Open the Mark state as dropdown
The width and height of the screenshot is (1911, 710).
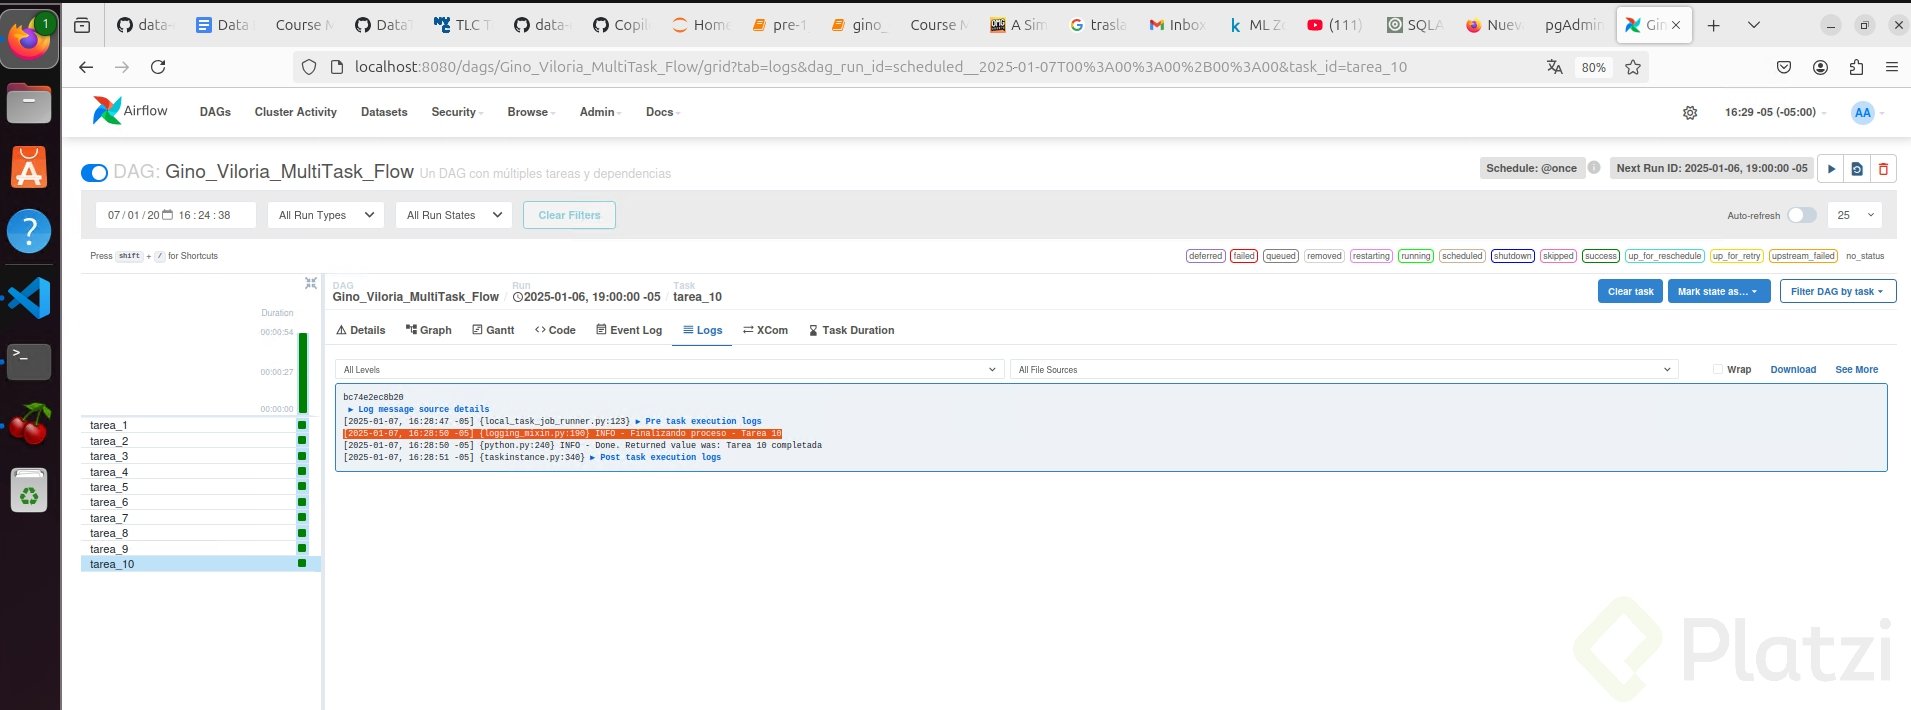coord(1719,291)
